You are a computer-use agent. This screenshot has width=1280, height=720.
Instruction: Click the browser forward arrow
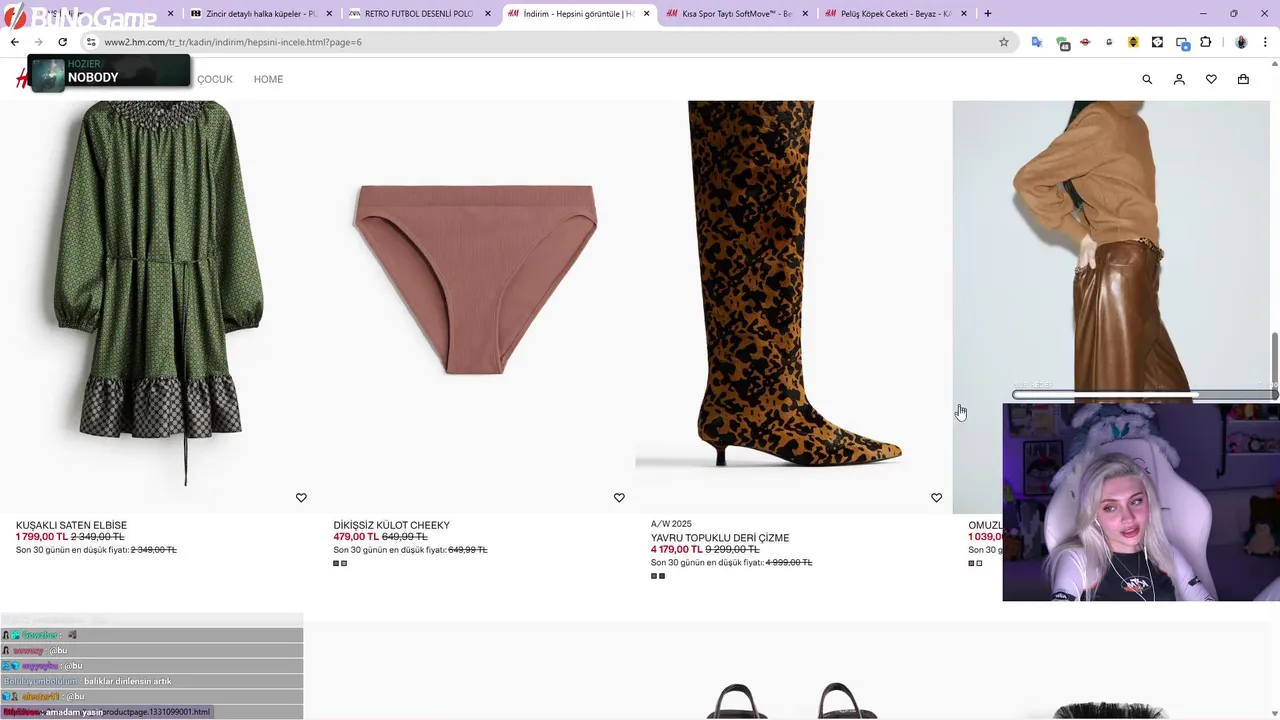pos(38,42)
